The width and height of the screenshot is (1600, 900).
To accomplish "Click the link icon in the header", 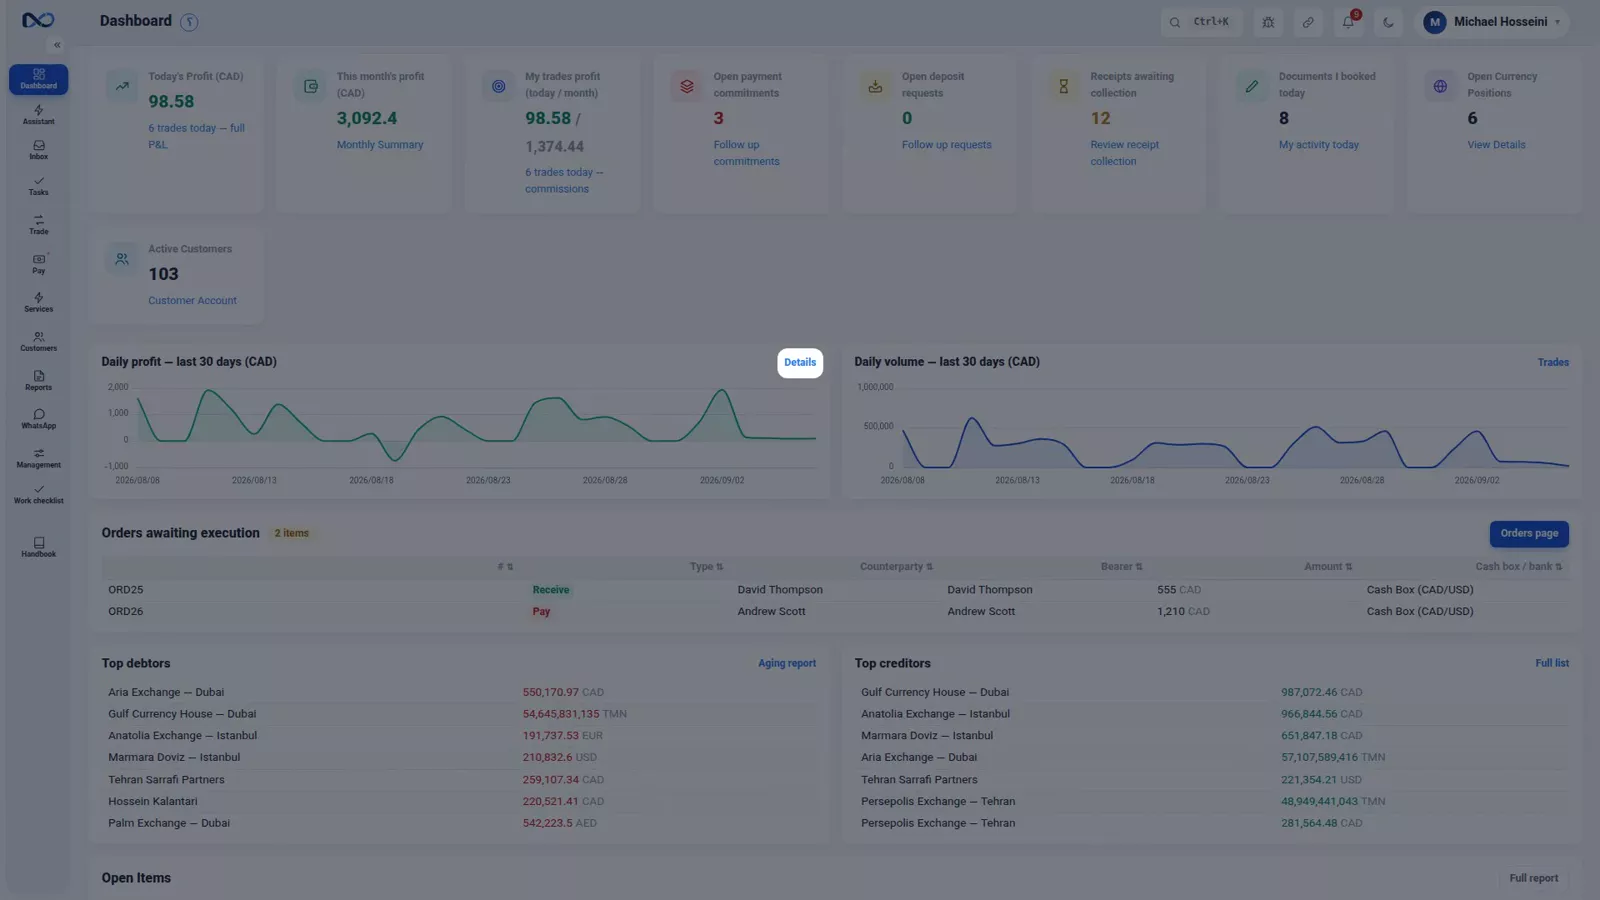I will 1308,22.
